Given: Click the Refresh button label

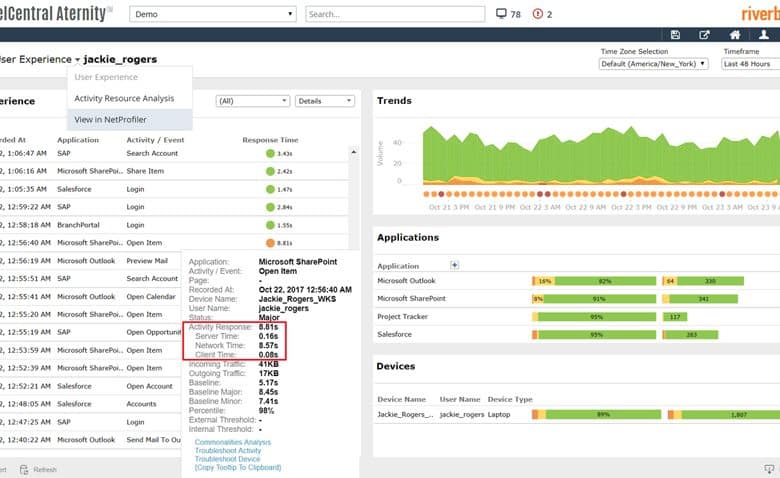Looking at the screenshot, I should (45, 469).
